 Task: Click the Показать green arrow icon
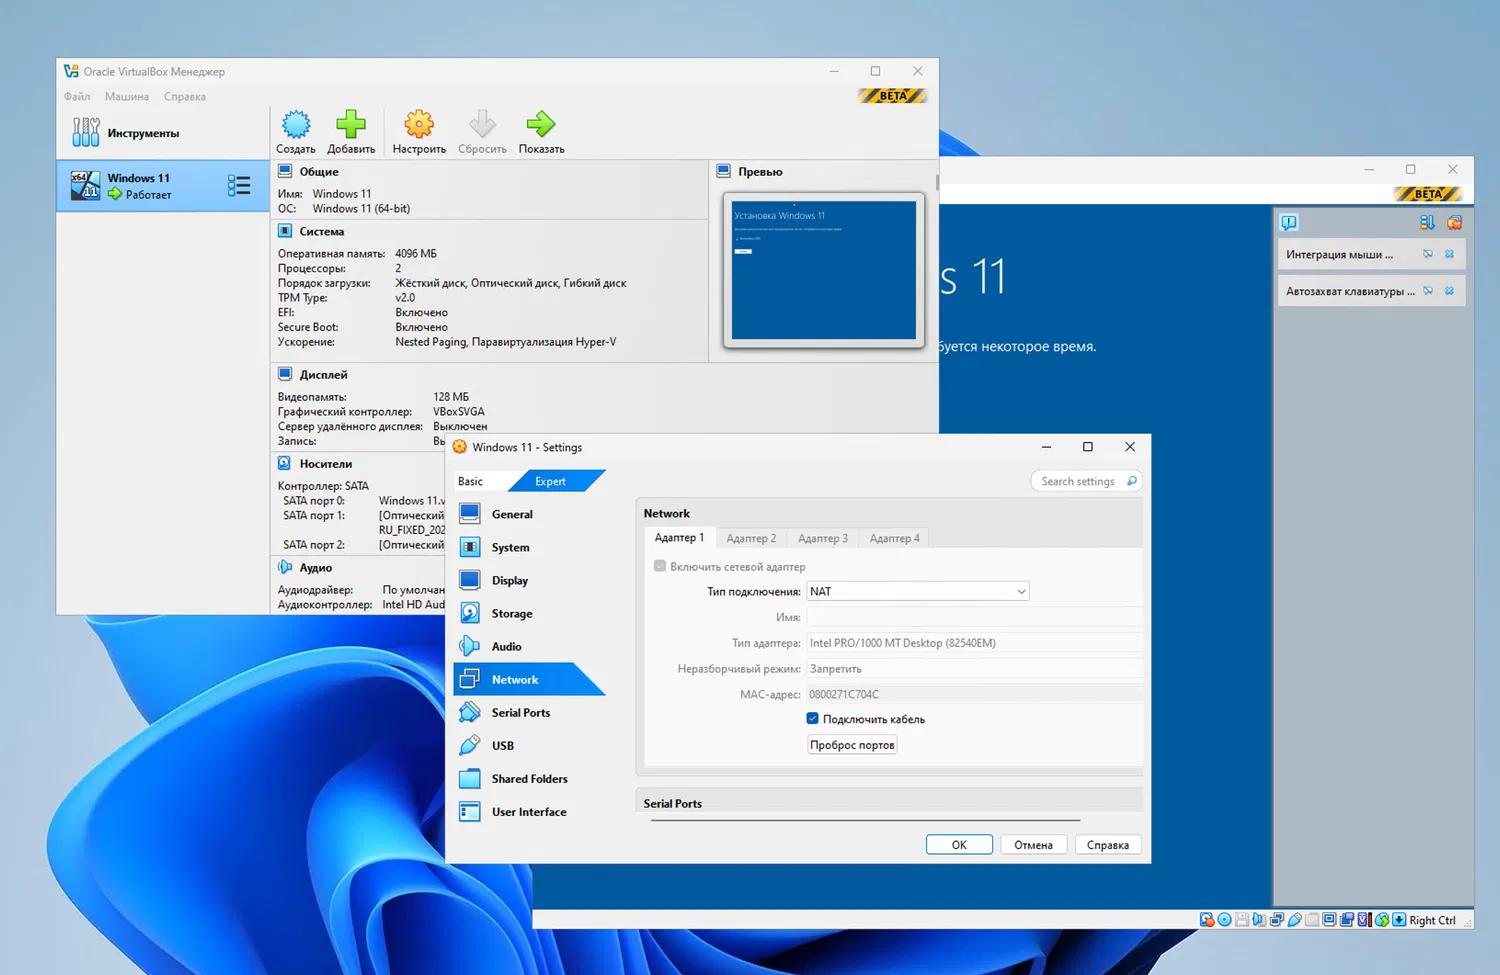click(x=541, y=125)
